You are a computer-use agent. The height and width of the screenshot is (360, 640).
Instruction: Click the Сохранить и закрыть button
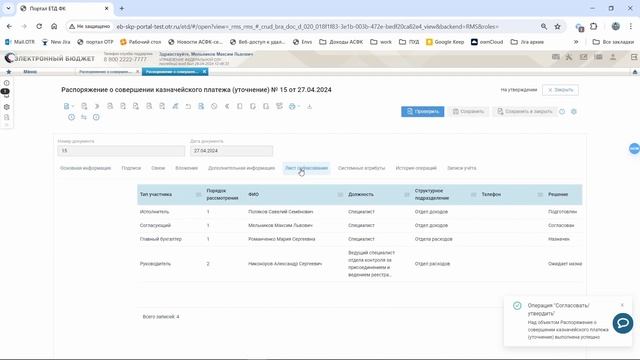[524, 111]
